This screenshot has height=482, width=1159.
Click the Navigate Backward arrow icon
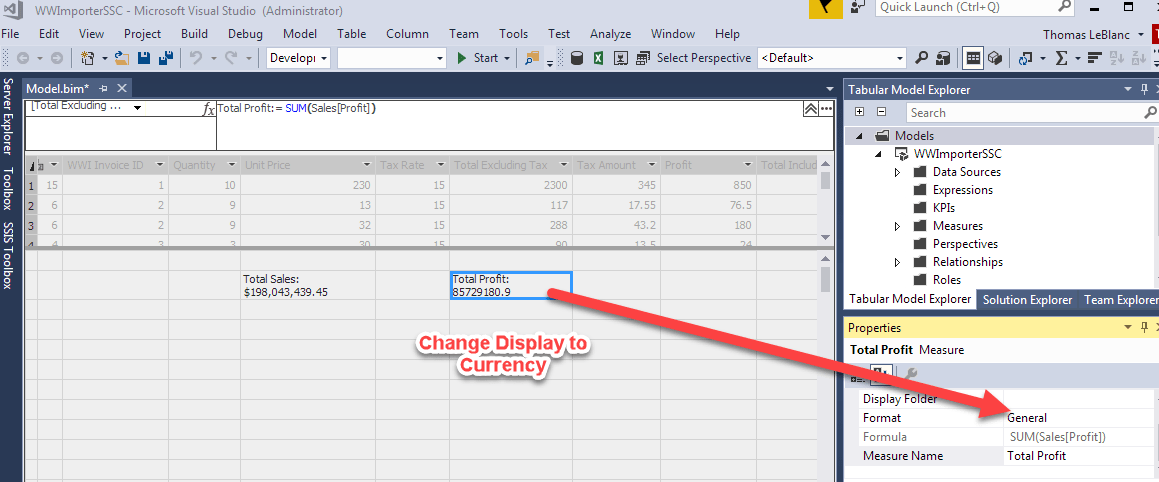pyautogui.click(x=22, y=58)
